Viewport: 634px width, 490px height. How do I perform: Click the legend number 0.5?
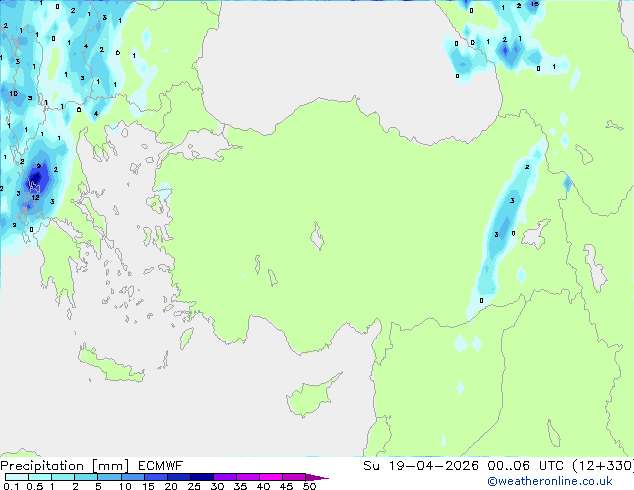[x=34, y=486]
